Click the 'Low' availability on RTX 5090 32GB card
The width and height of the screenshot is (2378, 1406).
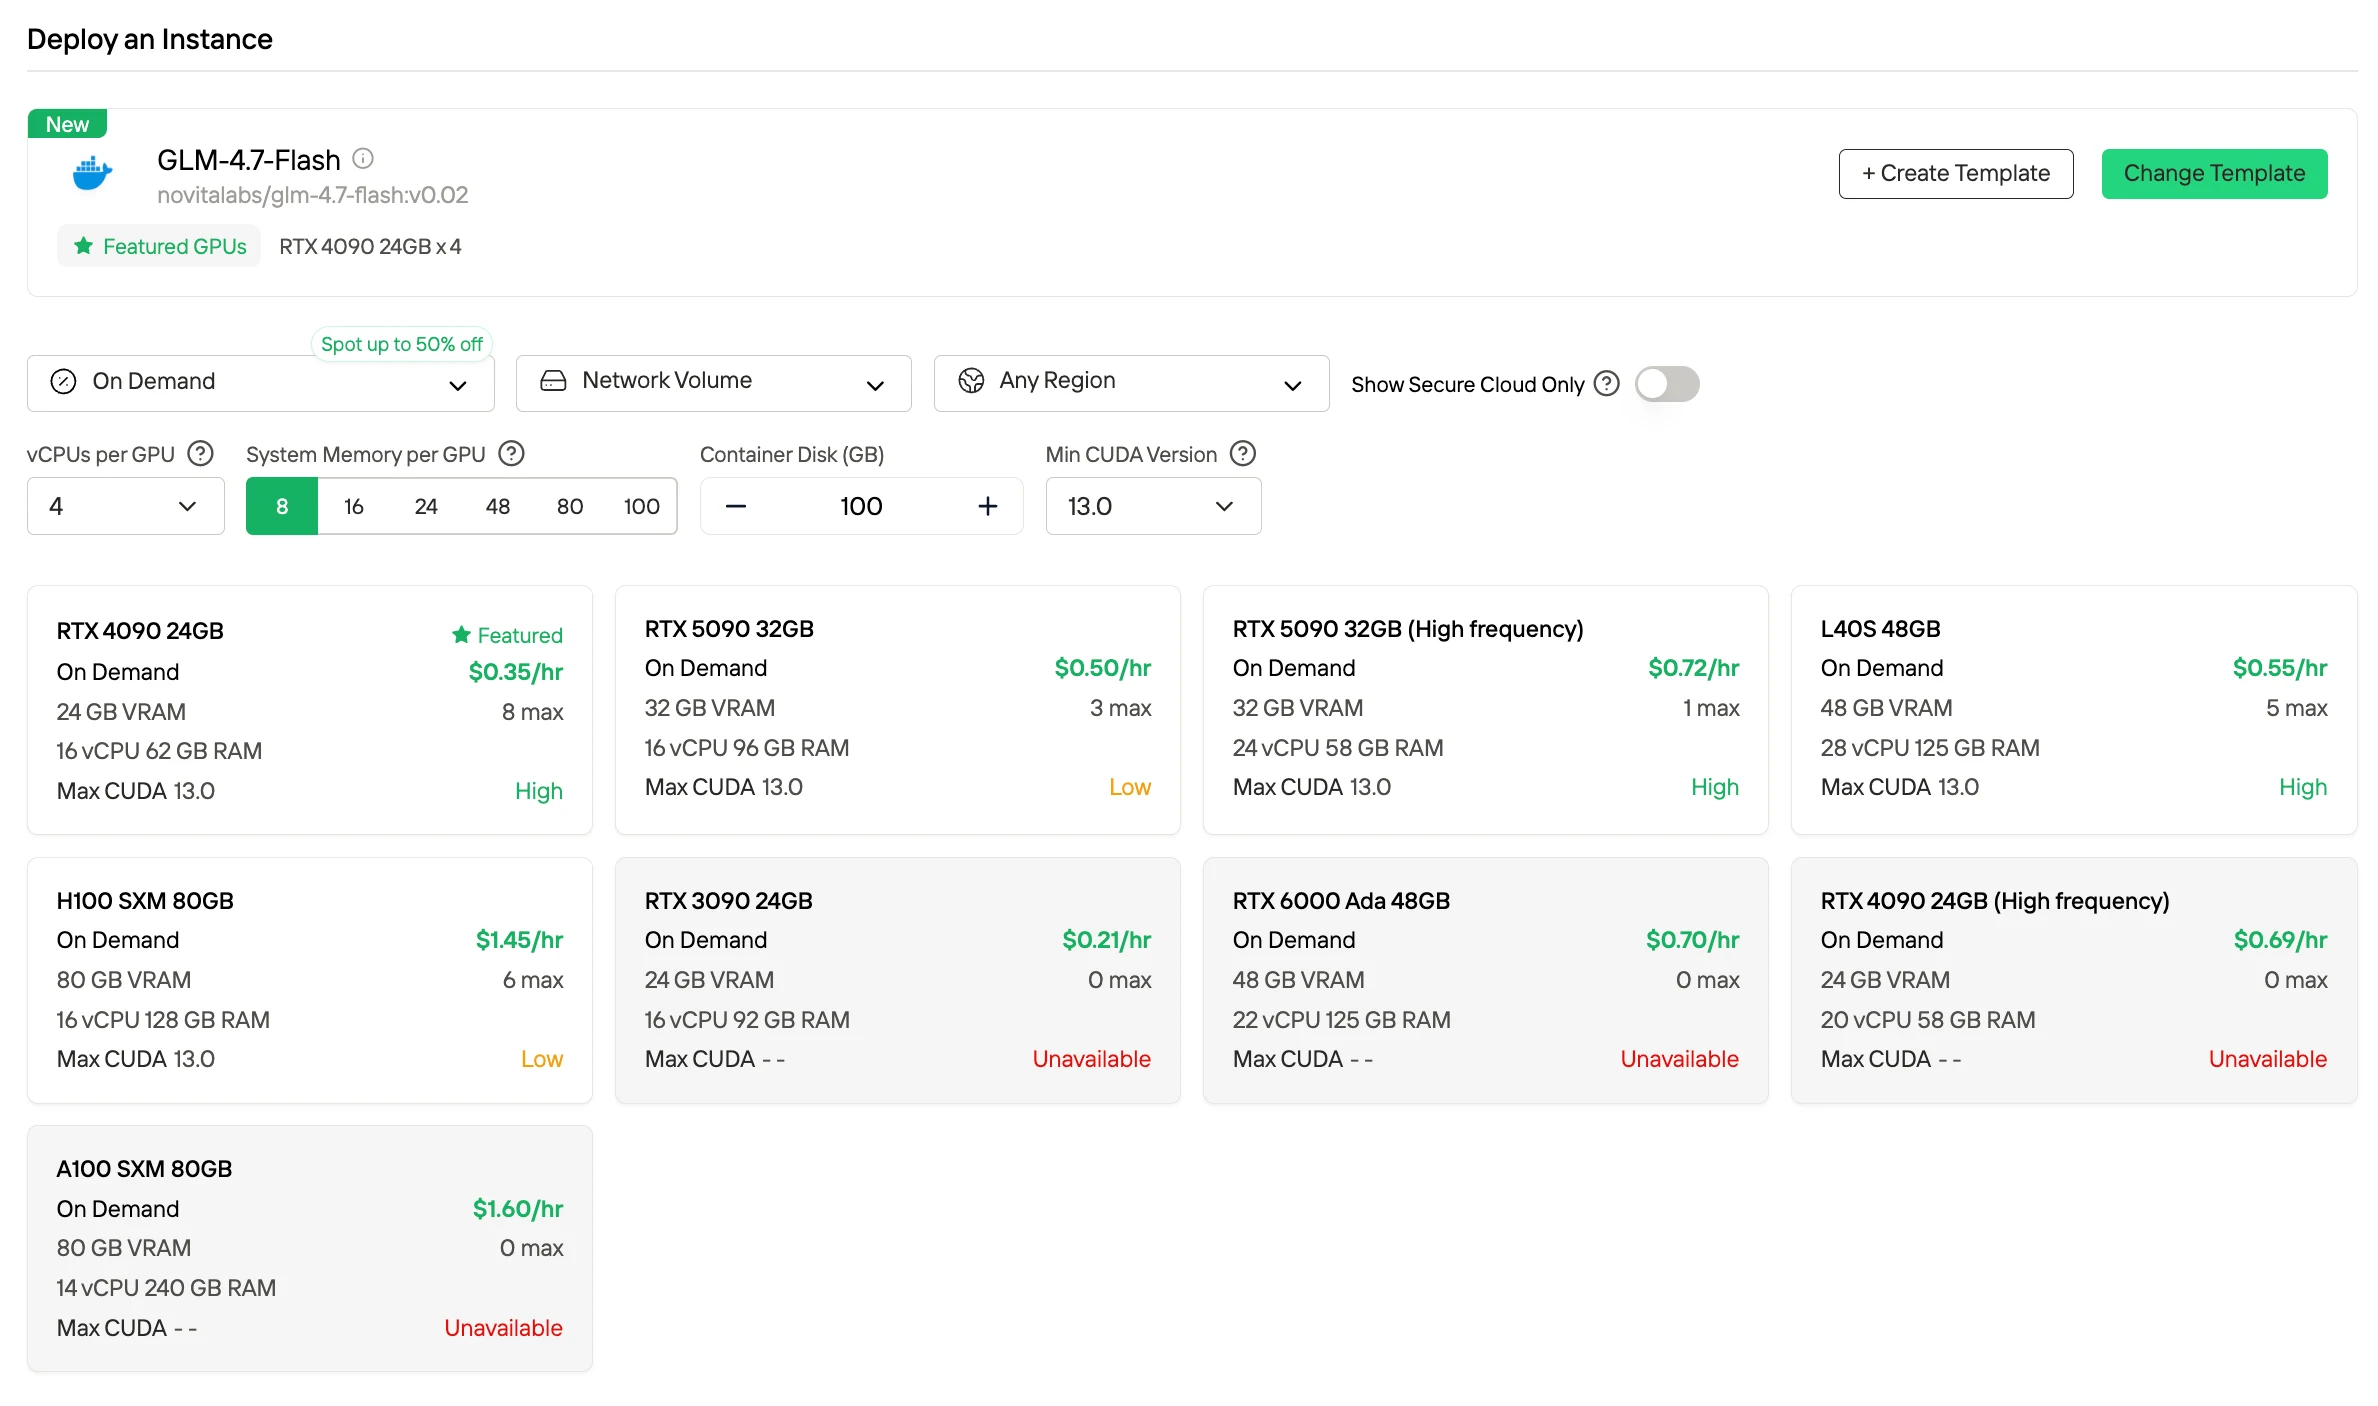point(1130,787)
